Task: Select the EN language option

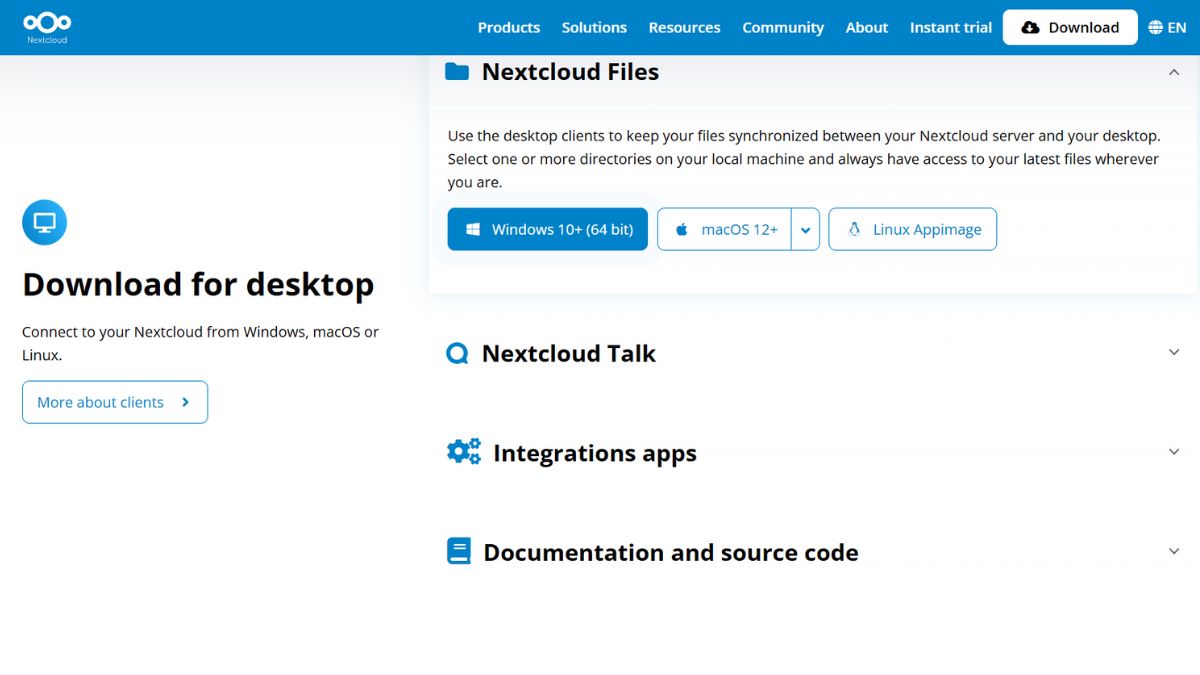Action: pyautogui.click(x=1177, y=28)
